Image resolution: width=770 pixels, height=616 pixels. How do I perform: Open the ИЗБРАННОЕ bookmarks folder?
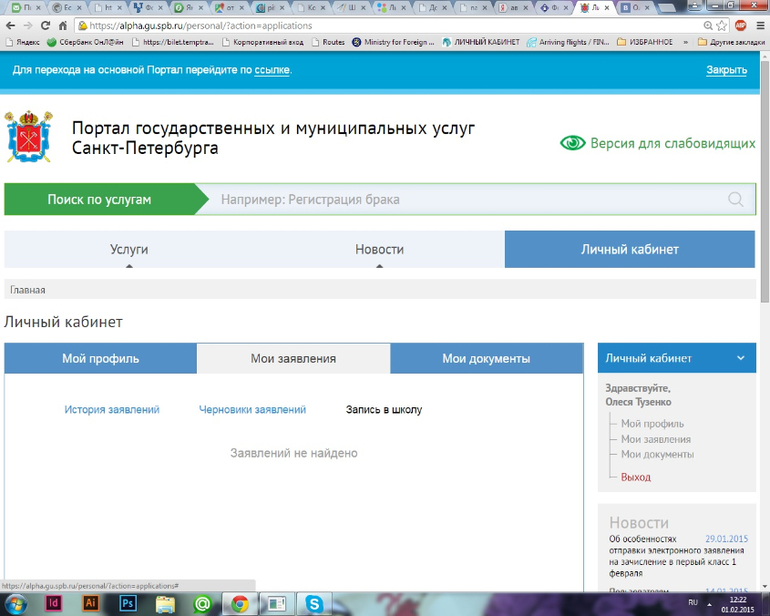point(644,42)
